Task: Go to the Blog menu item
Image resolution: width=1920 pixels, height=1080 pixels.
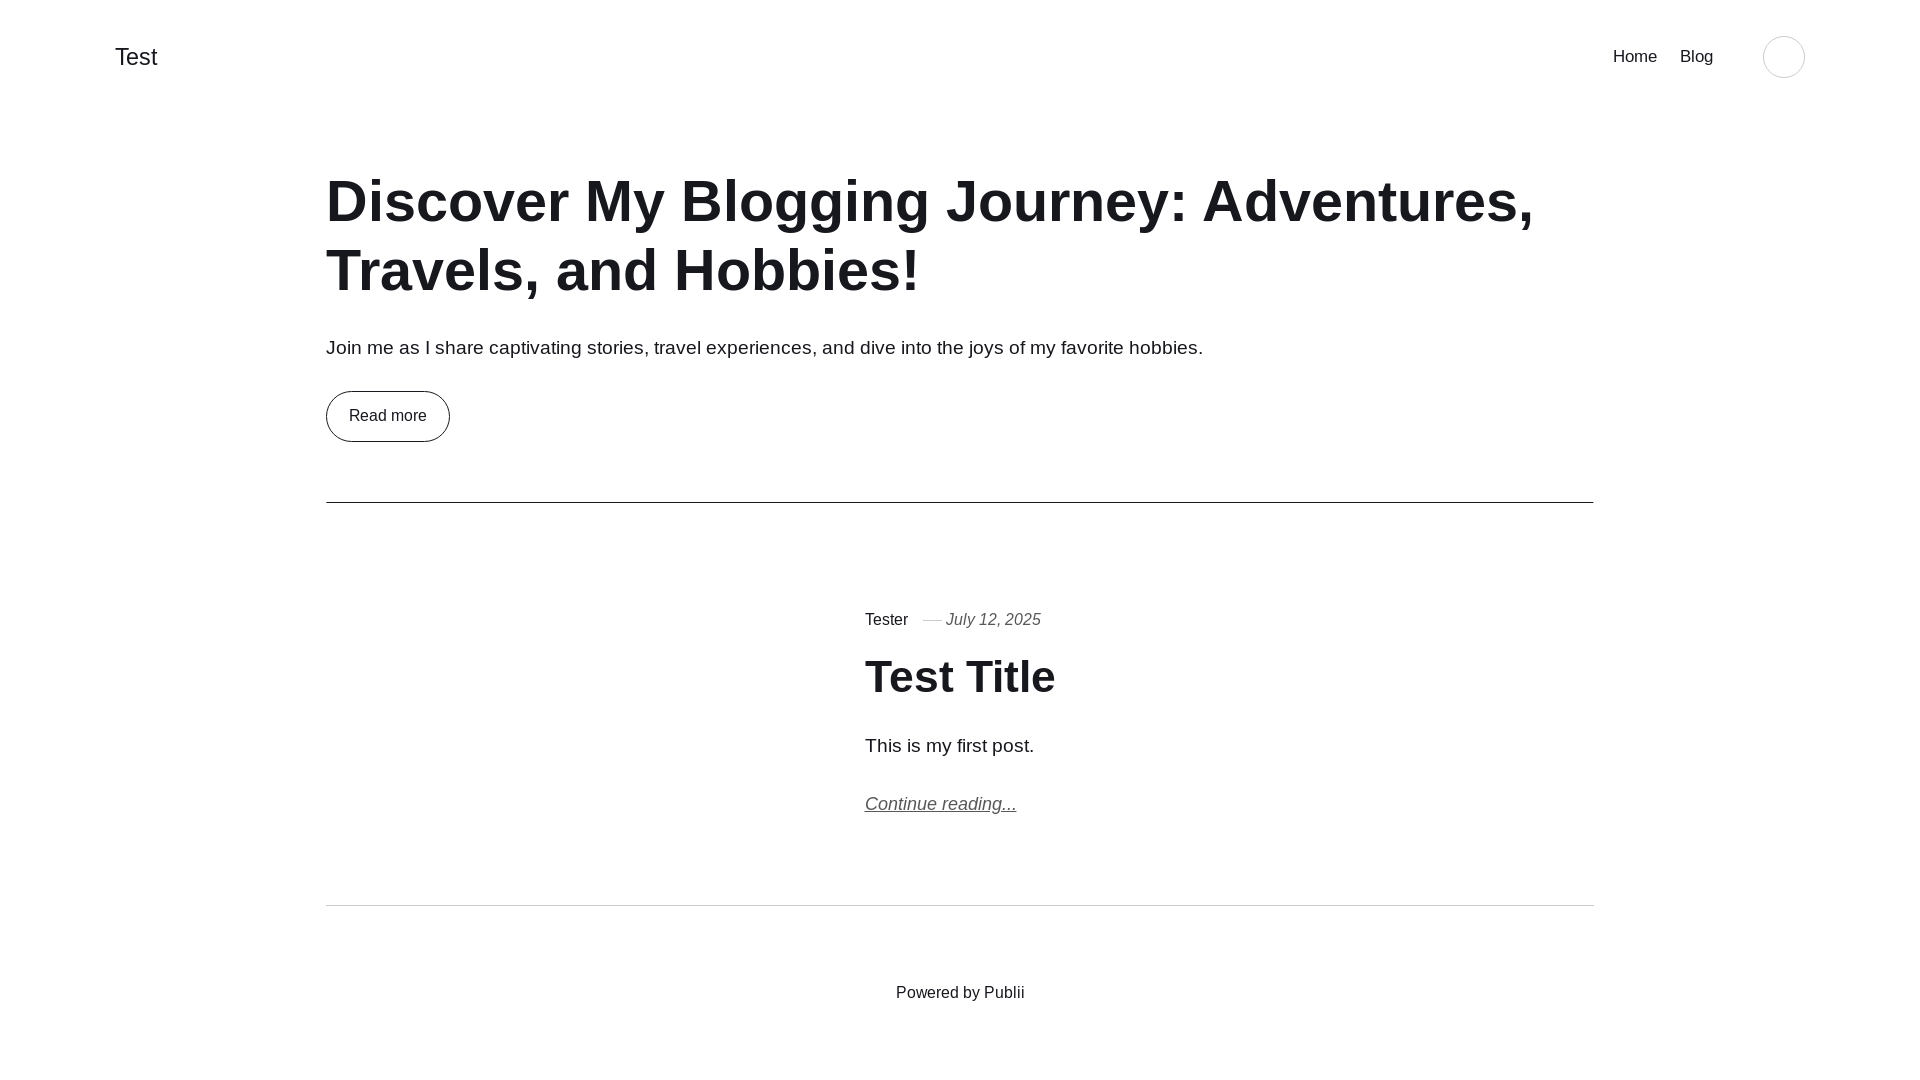Action: [1696, 57]
